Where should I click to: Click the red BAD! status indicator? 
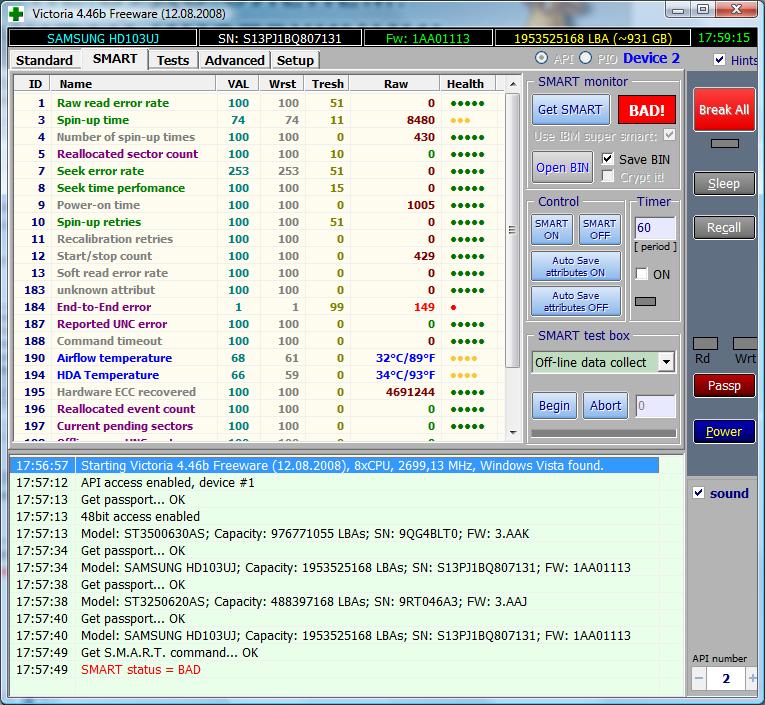pyautogui.click(x=646, y=110)
